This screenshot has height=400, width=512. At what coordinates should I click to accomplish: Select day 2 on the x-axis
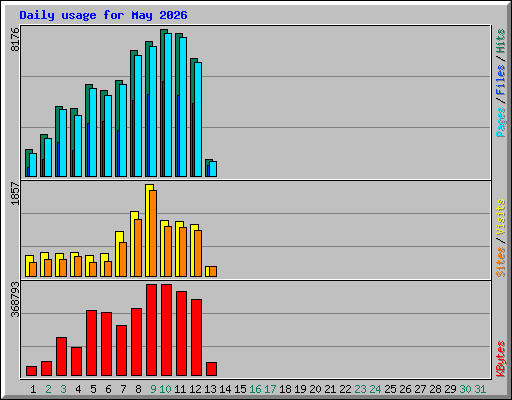pos(48,389)
